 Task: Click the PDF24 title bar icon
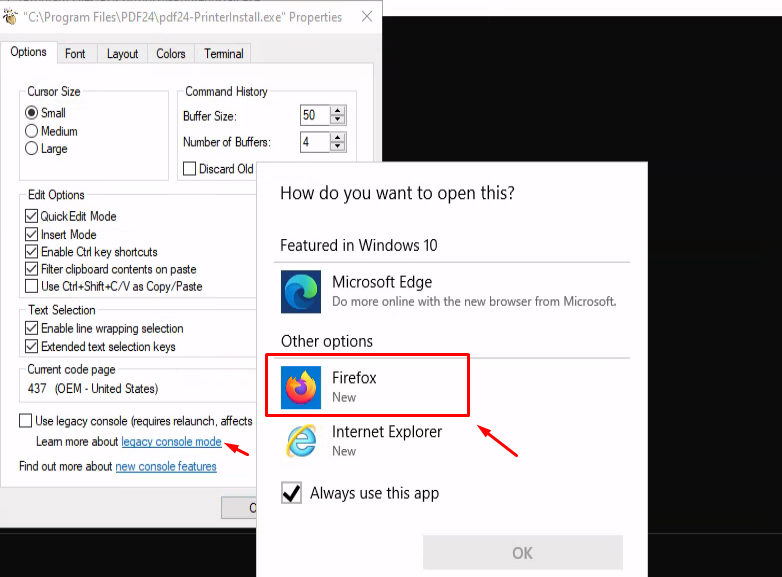pyautogui.click(x=10, y=16)
